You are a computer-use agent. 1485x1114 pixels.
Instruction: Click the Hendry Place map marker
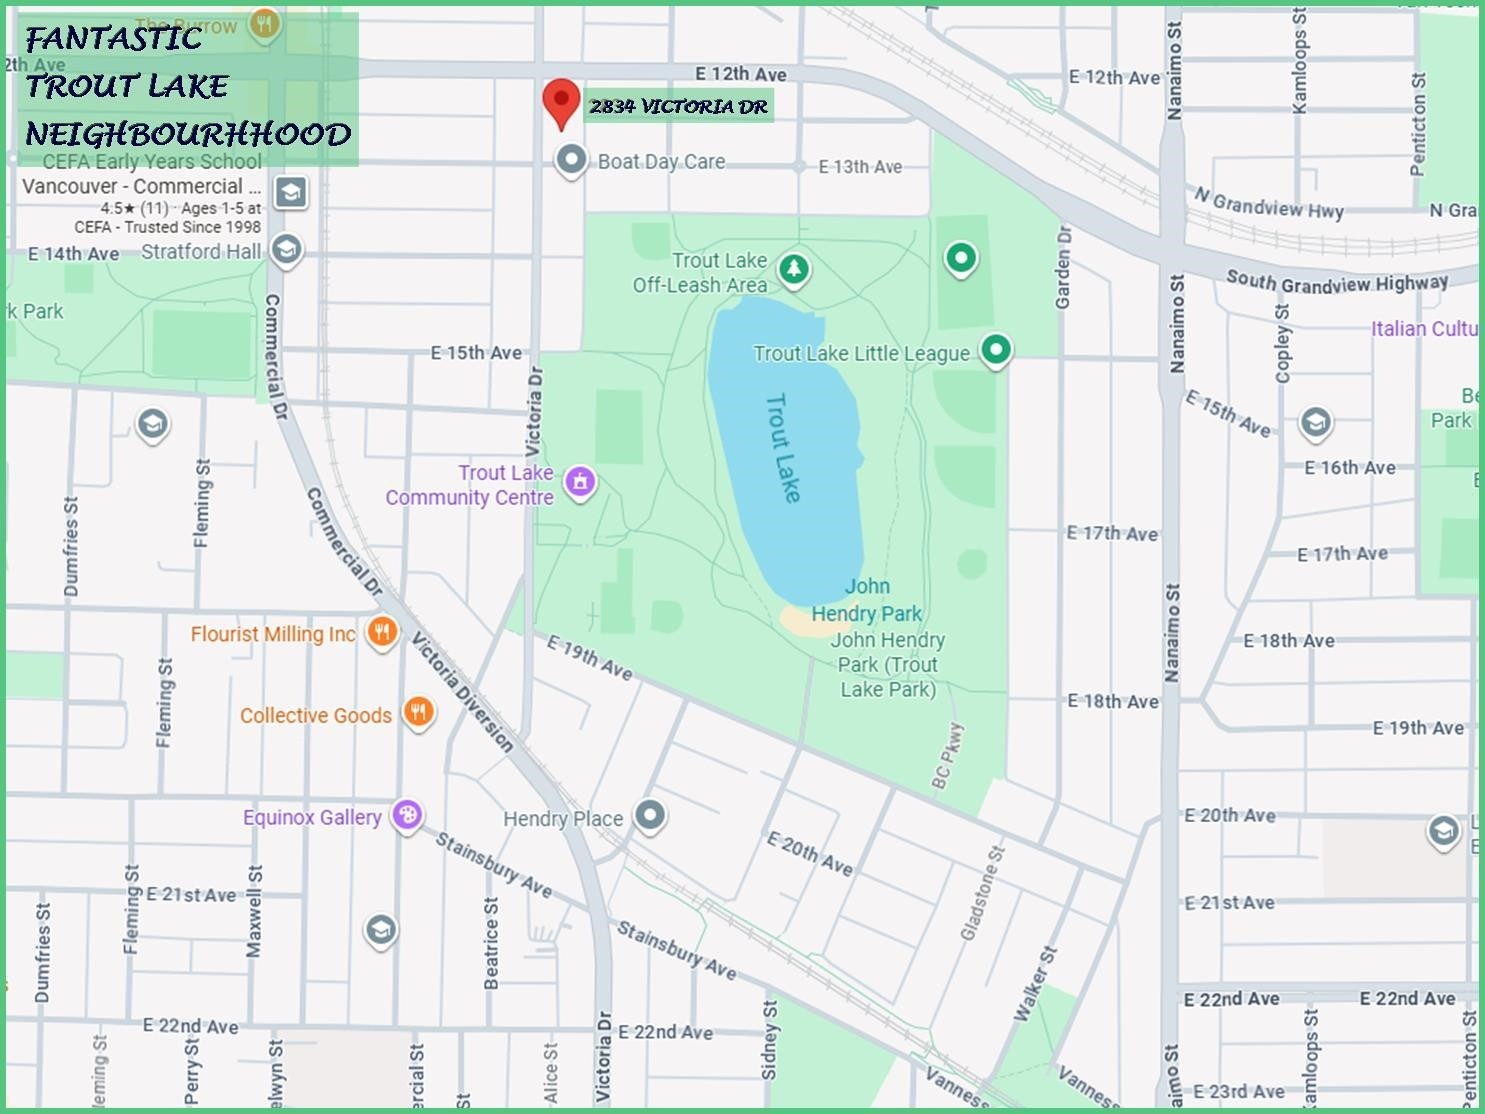[x=651, y=816]
